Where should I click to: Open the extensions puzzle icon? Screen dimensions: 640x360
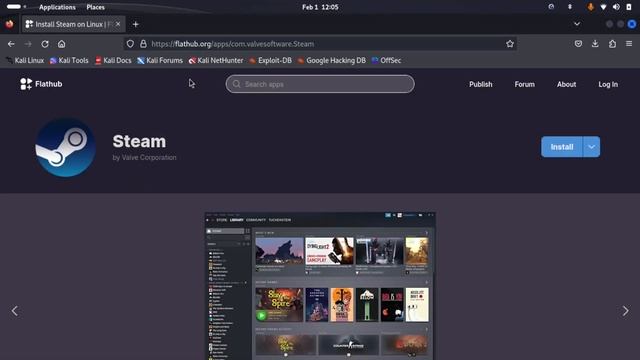[x=612, y=44]
